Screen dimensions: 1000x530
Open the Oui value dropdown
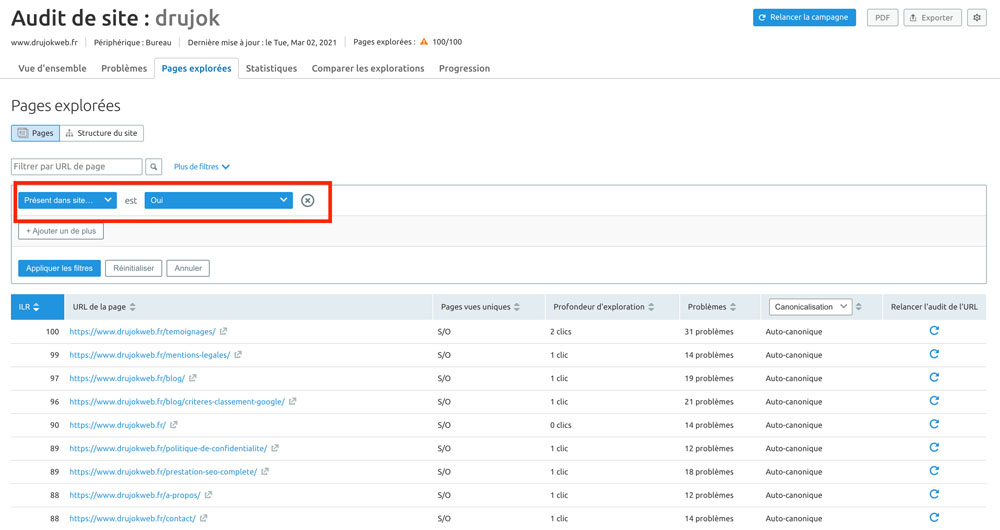pyautogui.click(x=219, y=200)
